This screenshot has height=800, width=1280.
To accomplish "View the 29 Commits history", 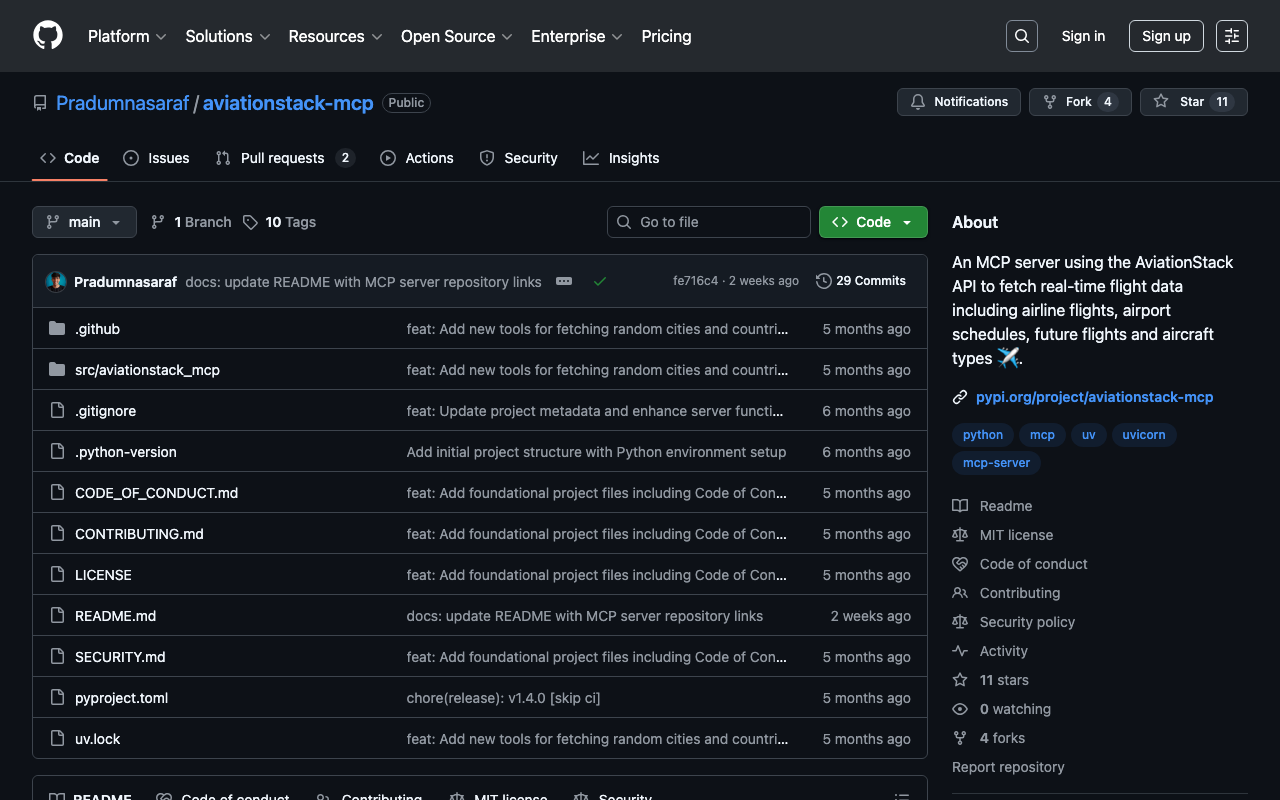I will pyautogui.click(x=861, y=281).
